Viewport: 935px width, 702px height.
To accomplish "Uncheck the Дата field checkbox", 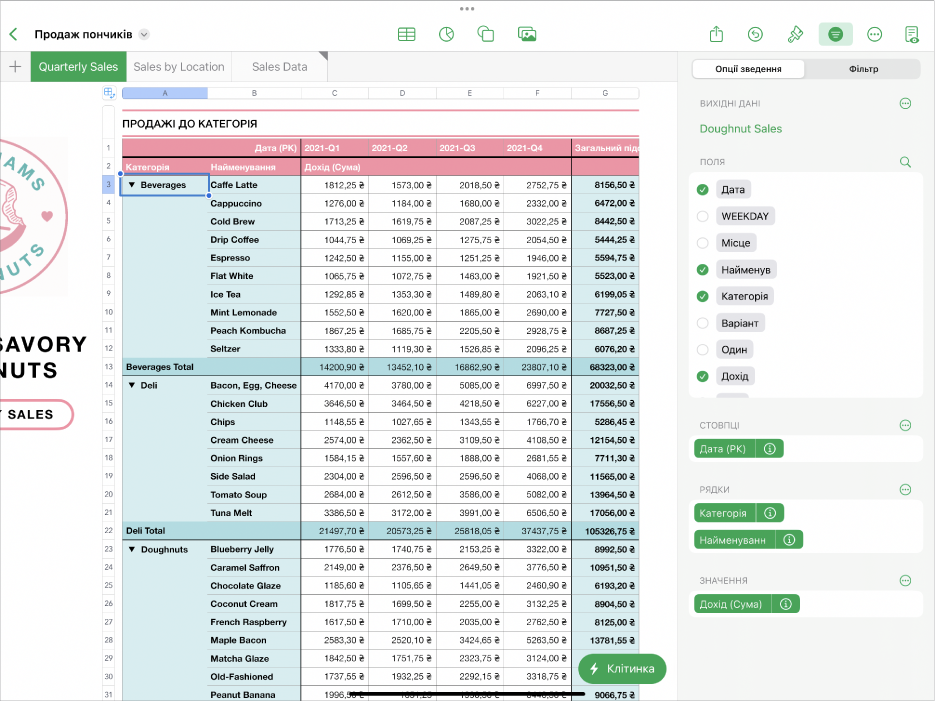I will (x=702, y=189).
